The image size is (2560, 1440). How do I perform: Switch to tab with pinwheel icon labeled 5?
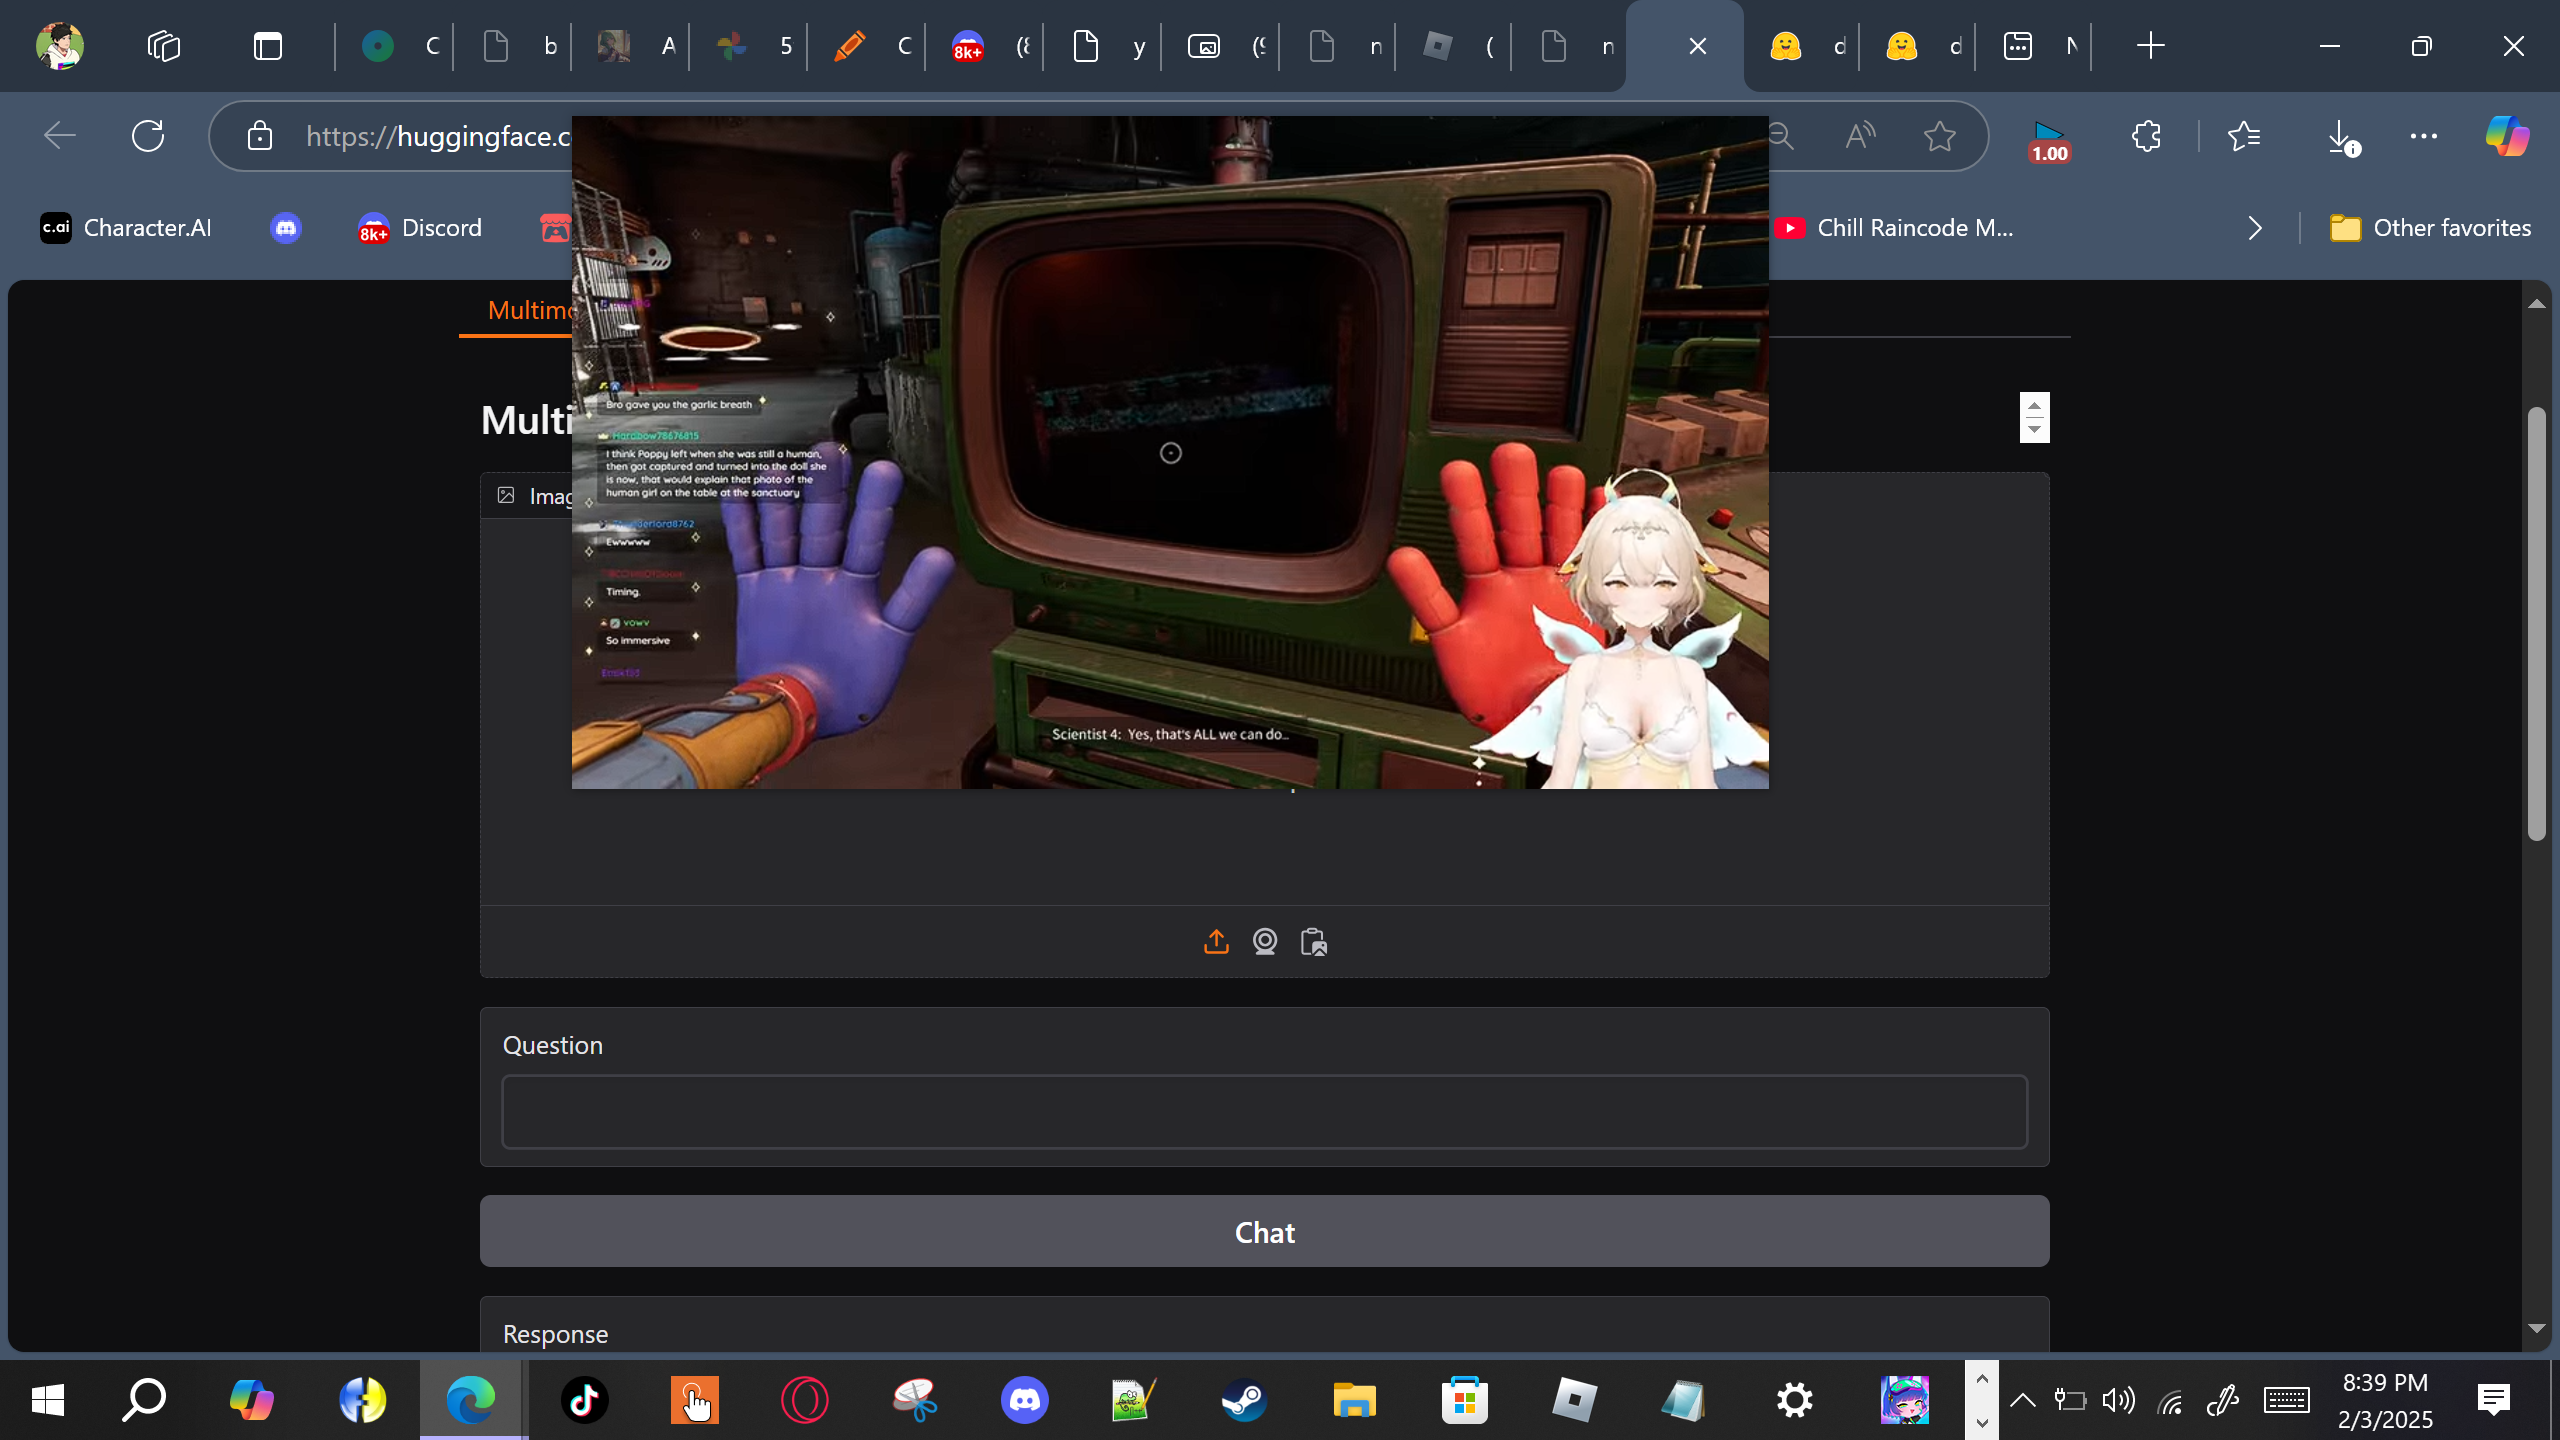(x=748, y=46)
